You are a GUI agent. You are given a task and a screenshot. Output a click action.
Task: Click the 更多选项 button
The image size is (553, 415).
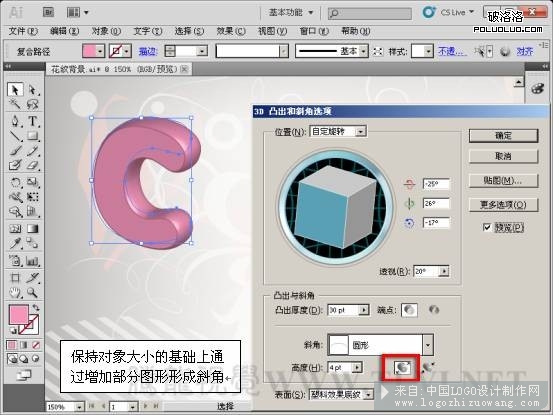click(x=503, y=205)
